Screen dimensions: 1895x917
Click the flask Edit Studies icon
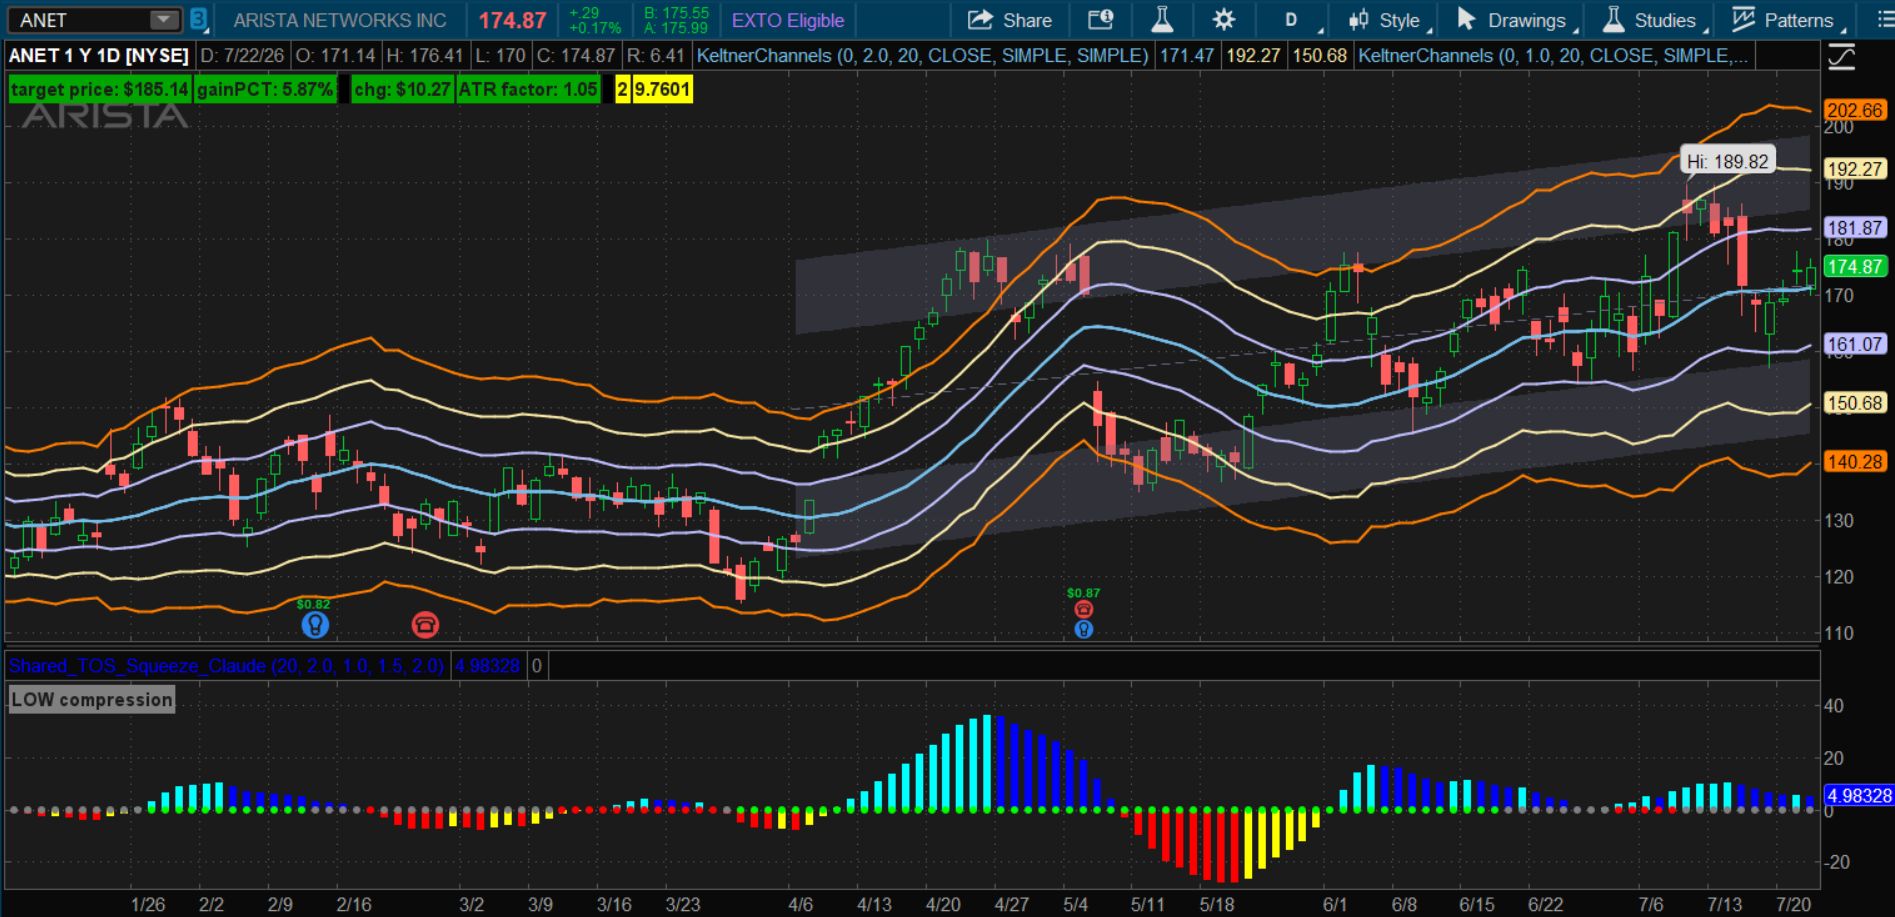[1161, 20]
